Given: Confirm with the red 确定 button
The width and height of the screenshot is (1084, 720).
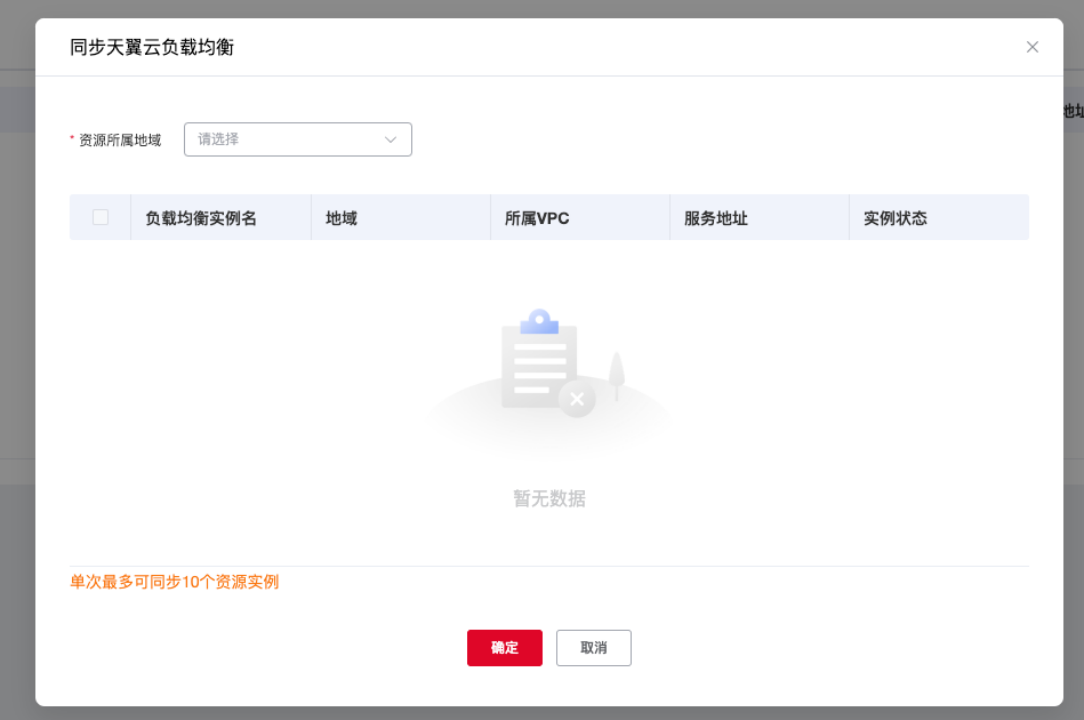Looking at the screenshot, I should [x=505, y=648].
